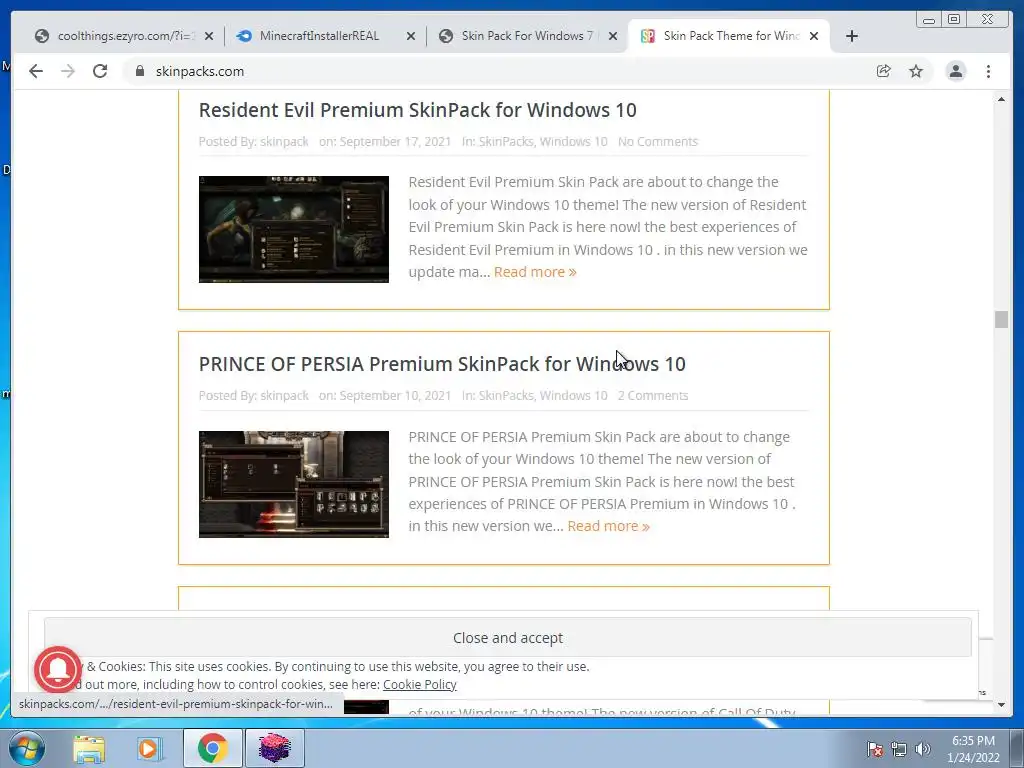Click the Close and accept cookie button
Image resolution: width=1024 pixels, height=768 pixels.
pyautogui.click(x=507, y=637)
